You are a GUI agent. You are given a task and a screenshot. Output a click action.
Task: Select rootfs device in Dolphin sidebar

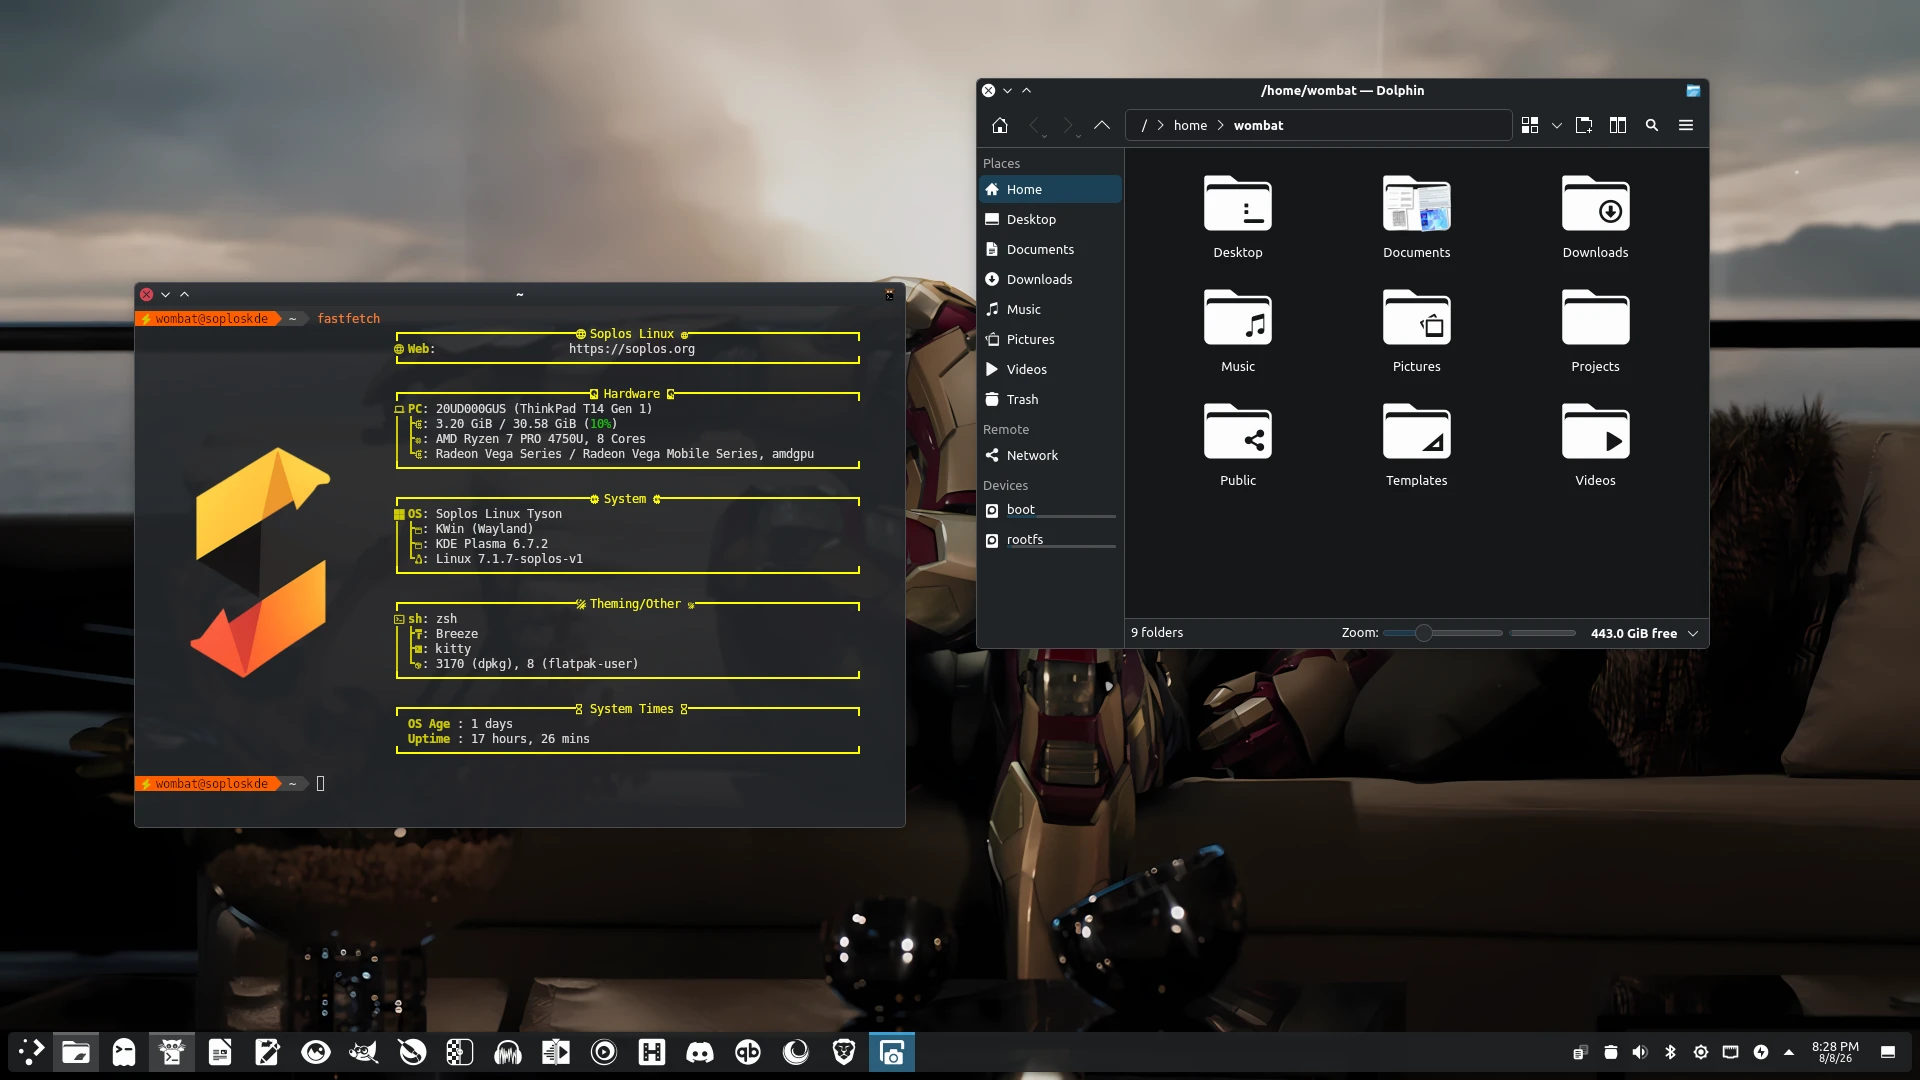click(1050, 540)
